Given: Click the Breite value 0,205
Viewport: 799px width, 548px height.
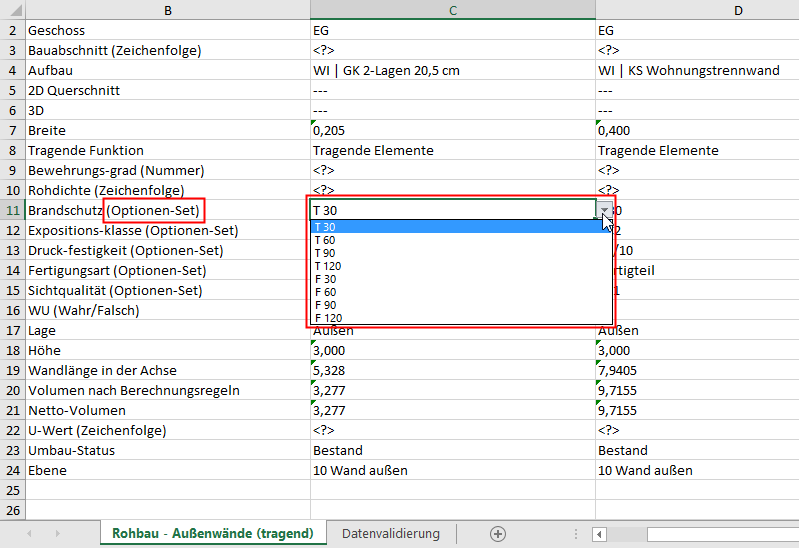Looking at the screenshot, I should tap(452, 131).
